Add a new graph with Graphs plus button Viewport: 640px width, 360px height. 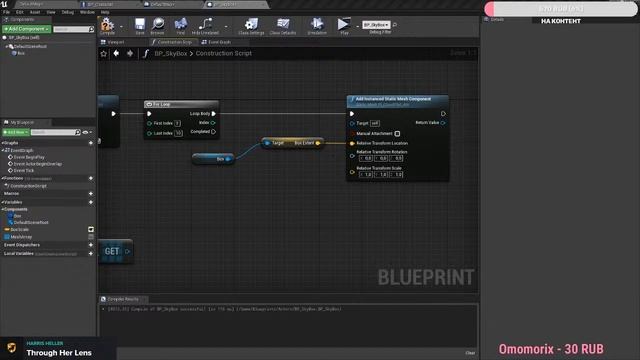point(91,143)
